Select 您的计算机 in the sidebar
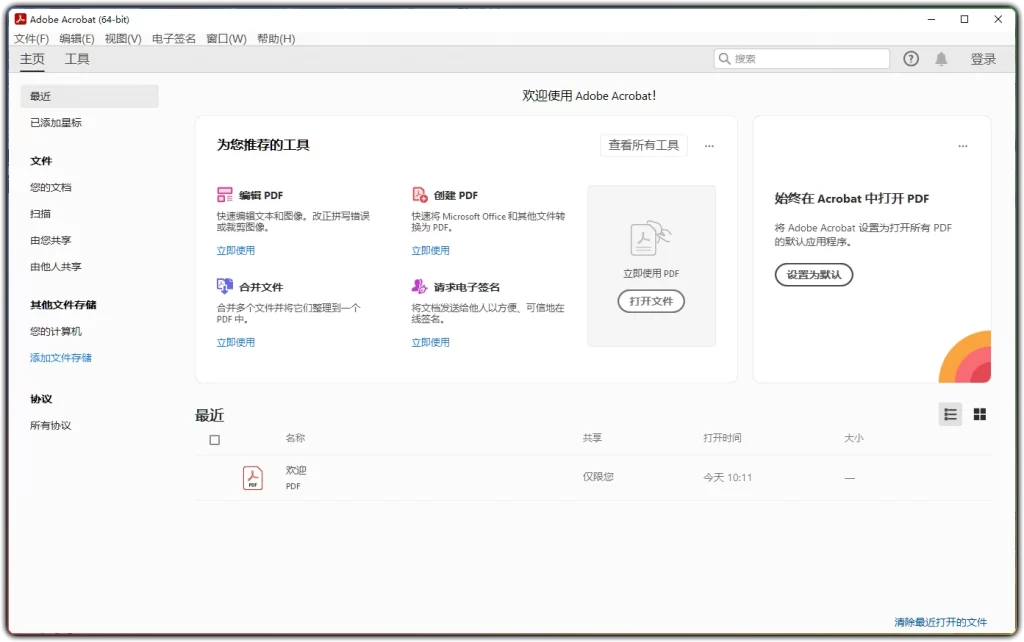1024x642 pixels. tap(56, 331)
